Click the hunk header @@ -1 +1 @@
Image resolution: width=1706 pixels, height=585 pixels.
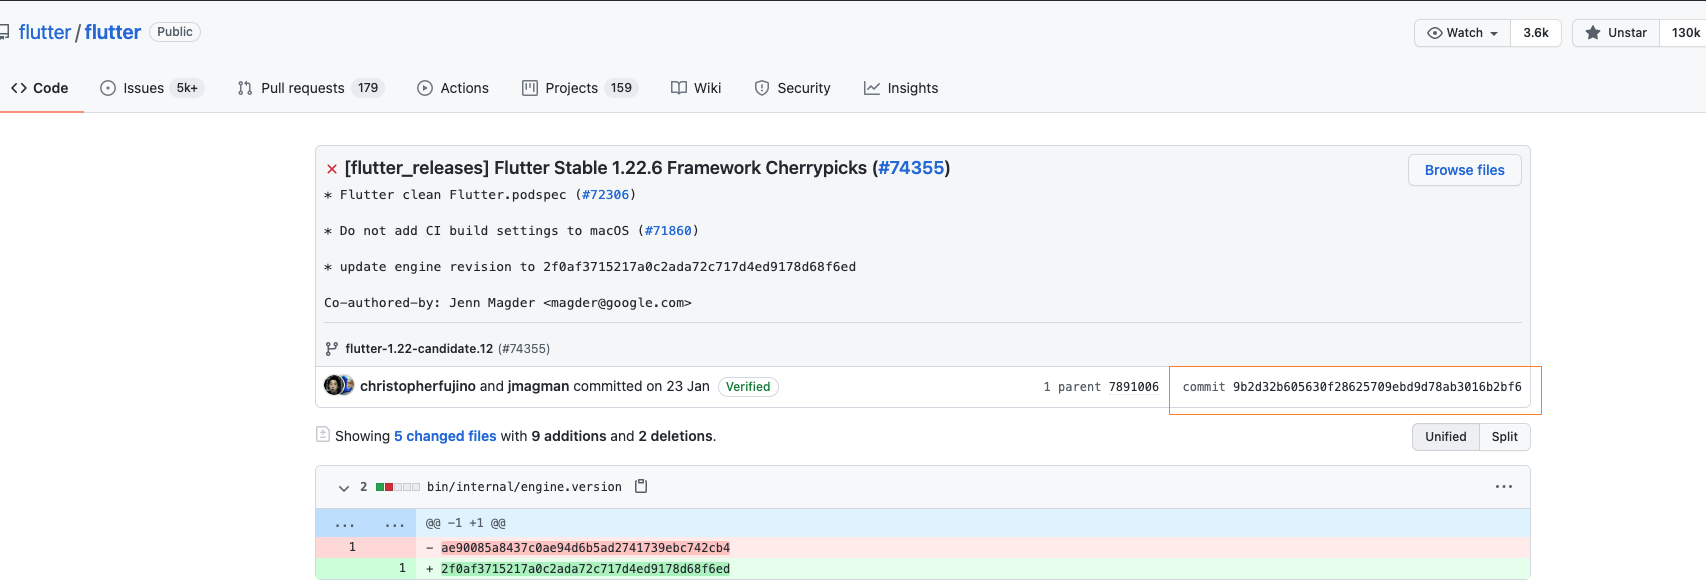pyautogui.click(x=466, y=524)
